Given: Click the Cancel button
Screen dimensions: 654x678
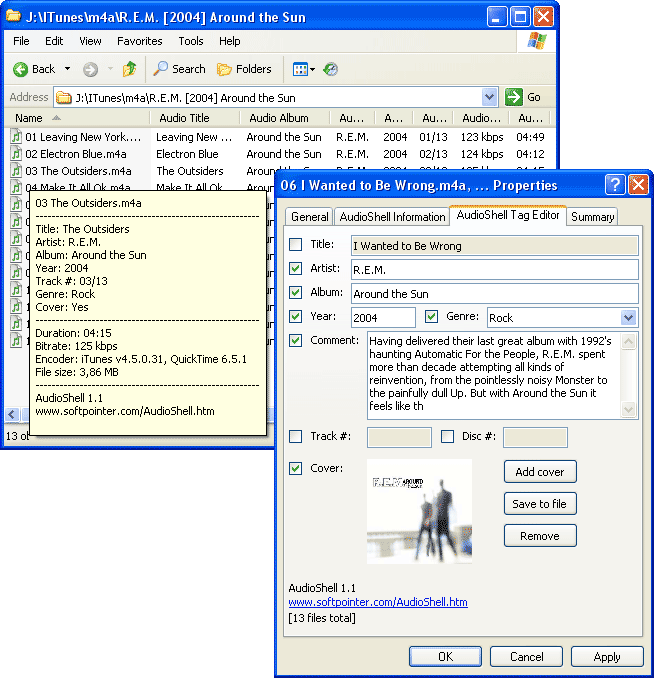Looking at the screenshot, I should pyautogui.click(x=526, y=657).
